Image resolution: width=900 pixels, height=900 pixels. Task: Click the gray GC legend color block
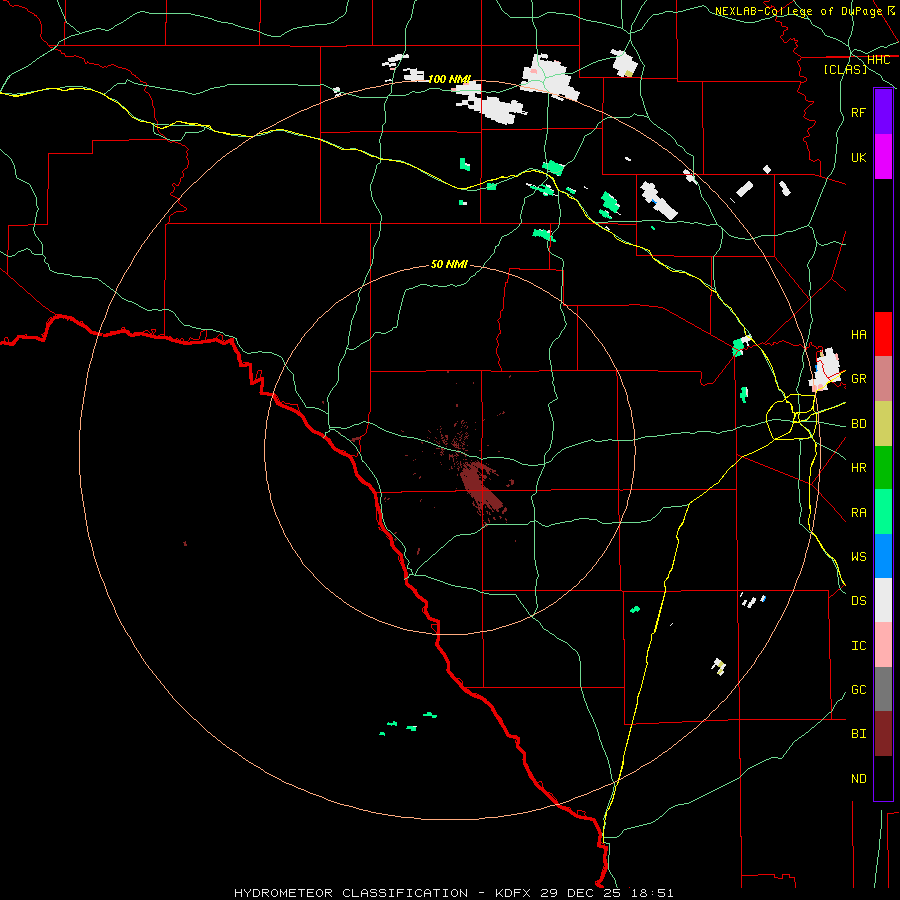pos(883,689)
